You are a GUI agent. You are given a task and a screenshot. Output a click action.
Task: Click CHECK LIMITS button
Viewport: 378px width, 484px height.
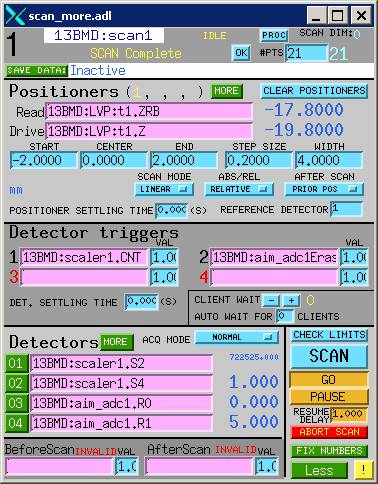(x=329, y=335)
